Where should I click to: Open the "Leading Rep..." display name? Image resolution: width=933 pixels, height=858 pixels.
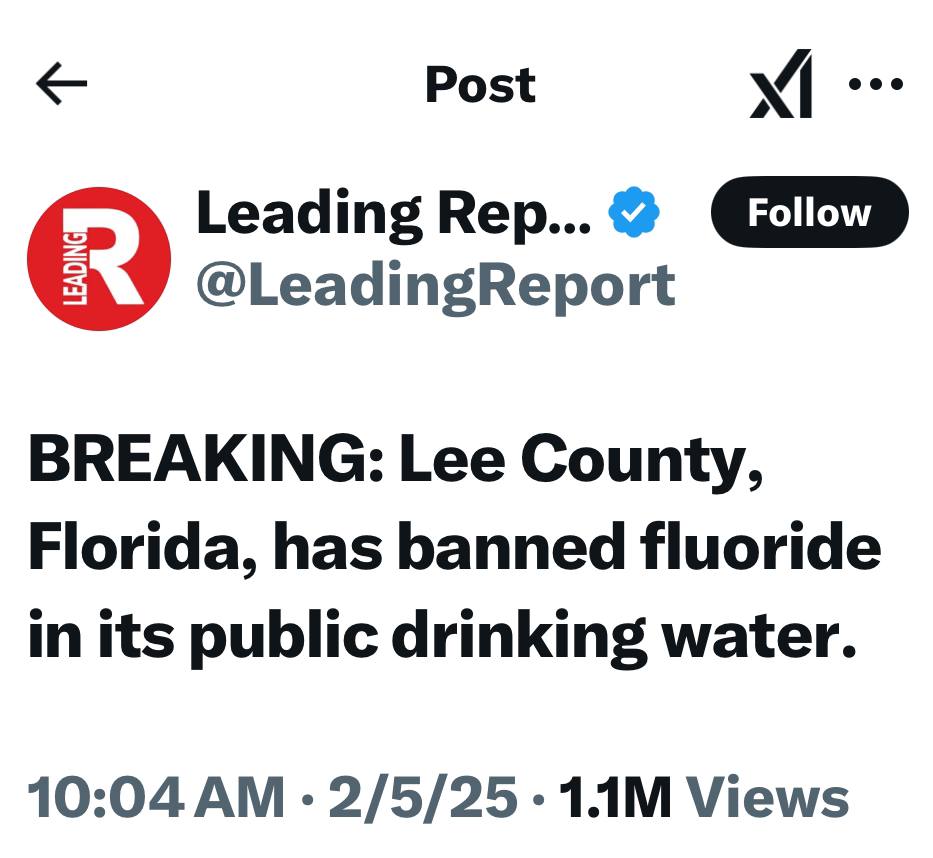[x=393, y=213]
